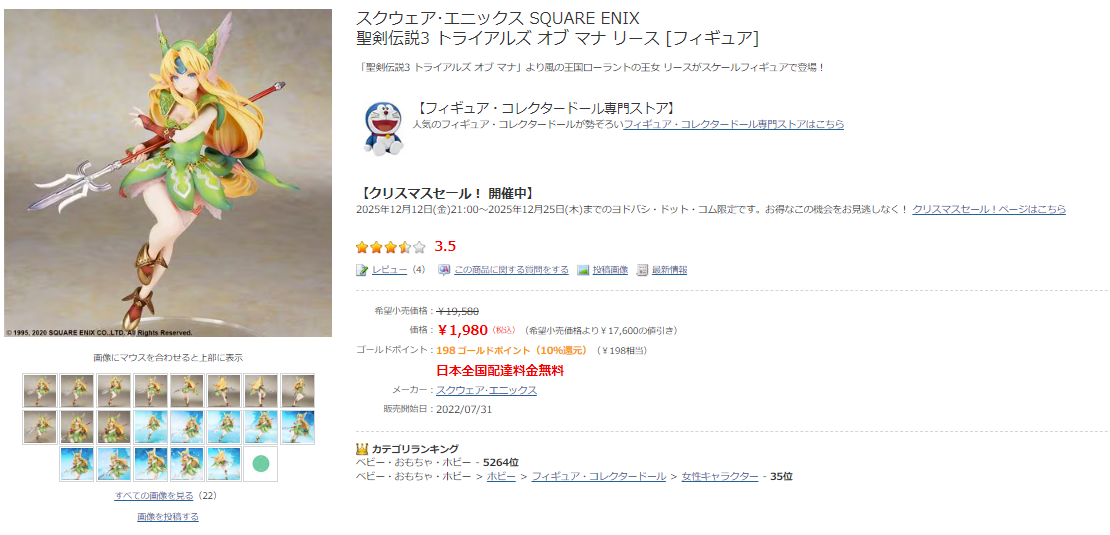The image size is (1110, 535).
Task: Open ホビー category breadcrumb link
Action: 501,476
